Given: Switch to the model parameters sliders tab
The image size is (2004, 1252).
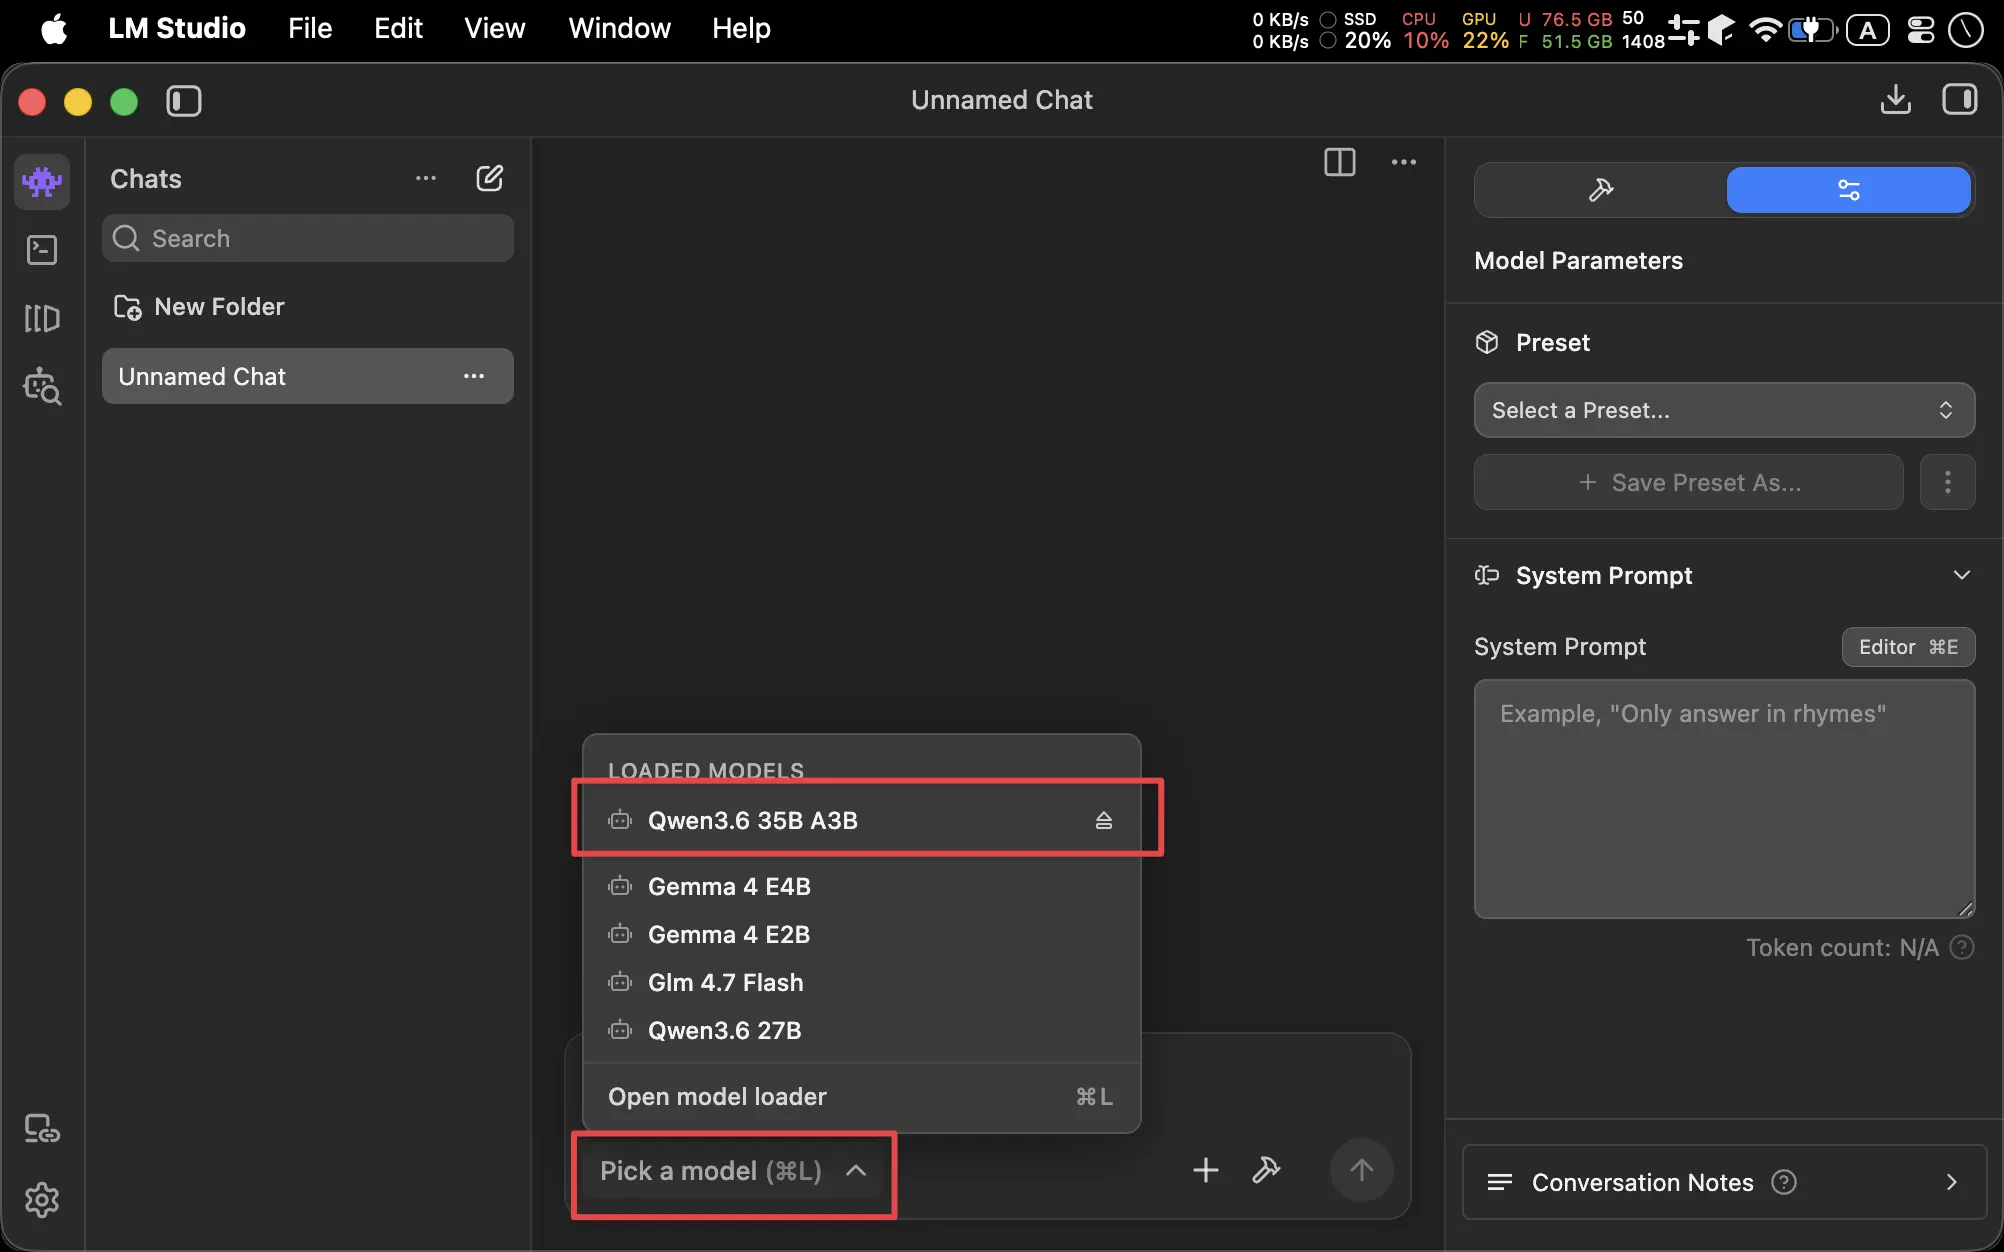Looking at the screenshot, I should [1849, 190].
